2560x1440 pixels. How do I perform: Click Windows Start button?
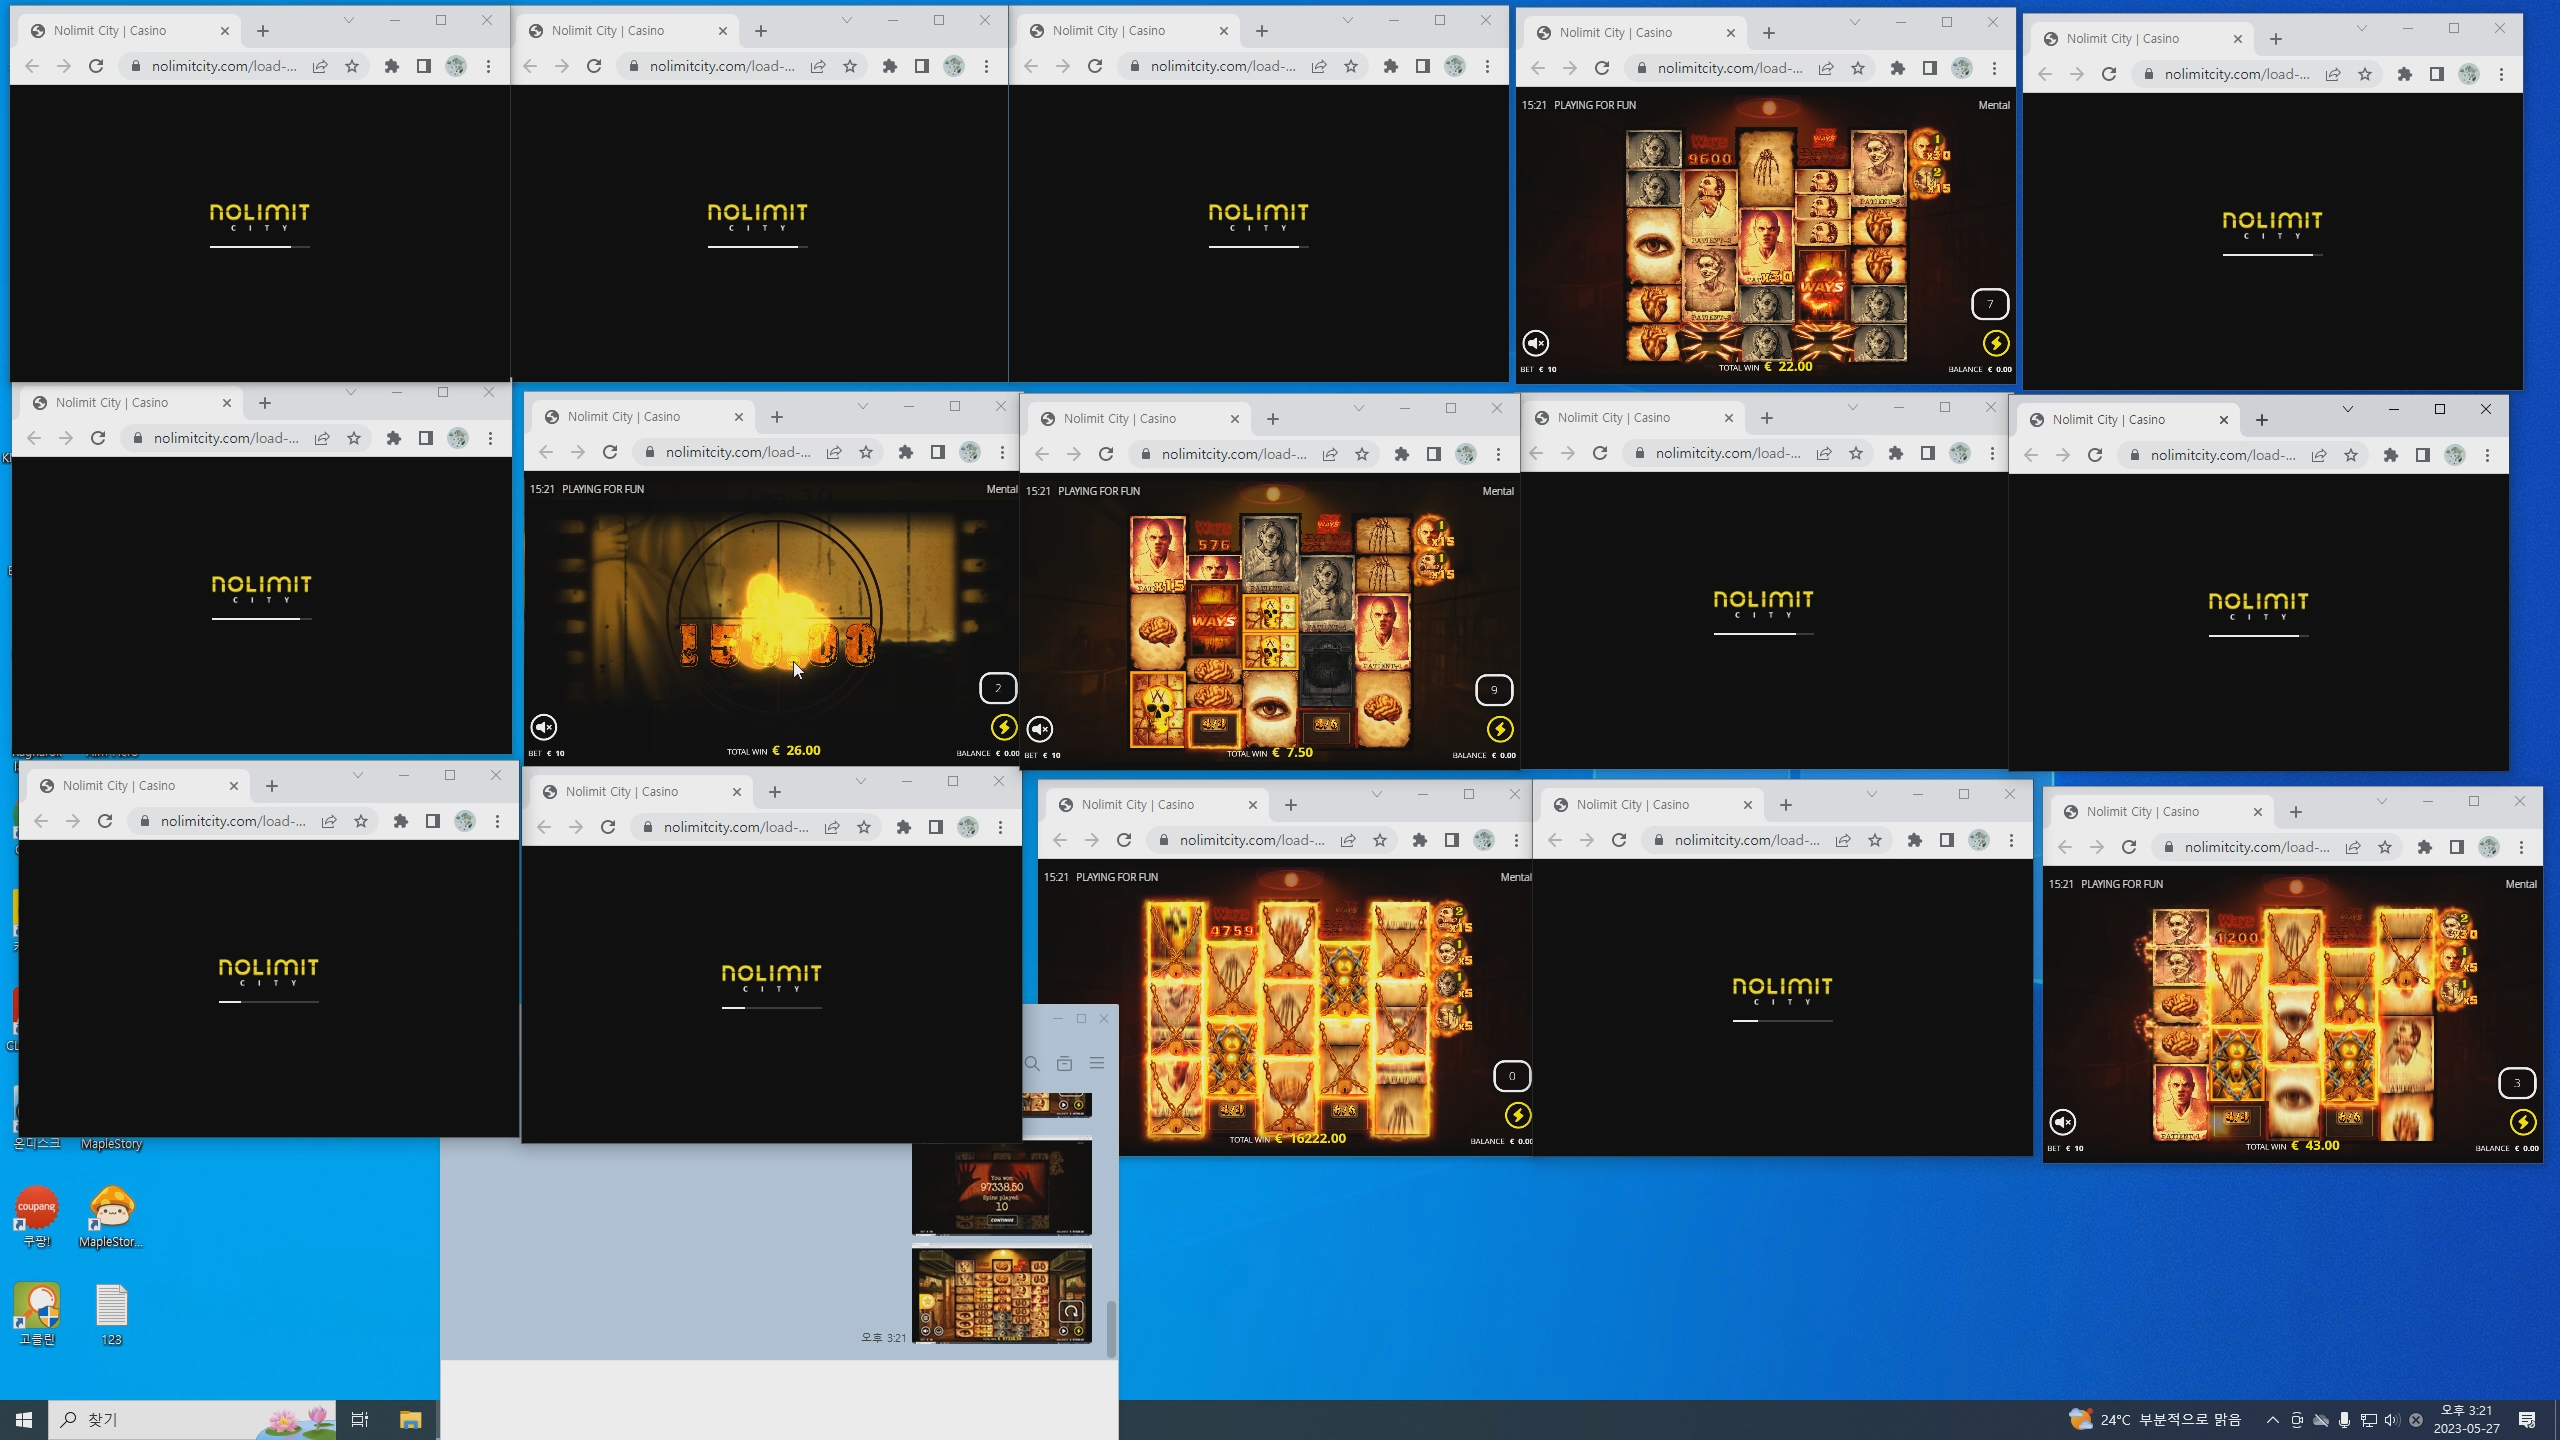click(x=24, y=1420)
